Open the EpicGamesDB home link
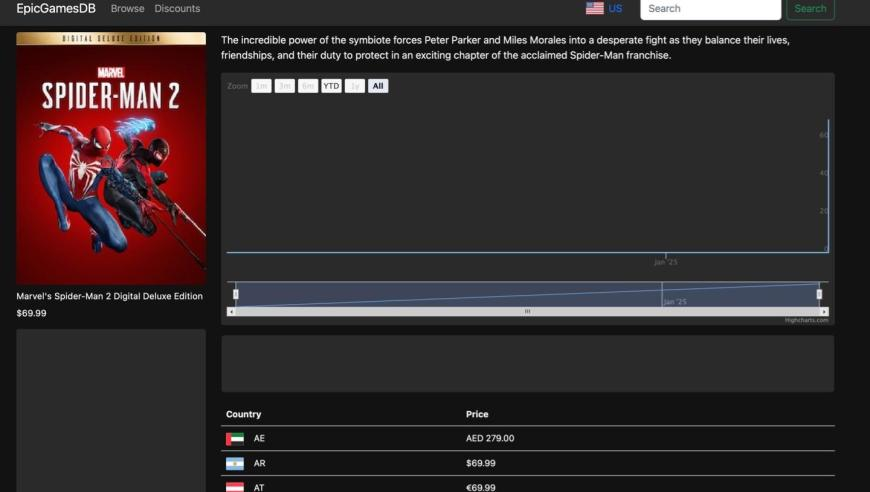Viewport: 870px width, 492px height. coord(56,8)
